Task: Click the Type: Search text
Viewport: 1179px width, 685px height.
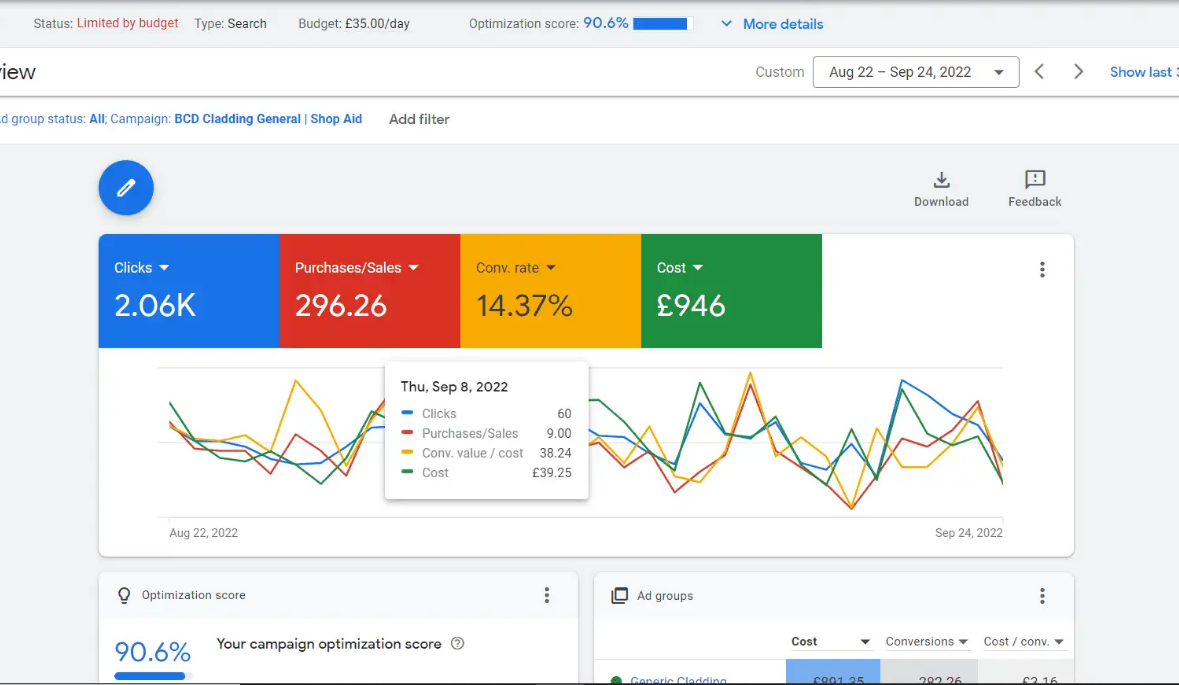Action: click(230, 23)
